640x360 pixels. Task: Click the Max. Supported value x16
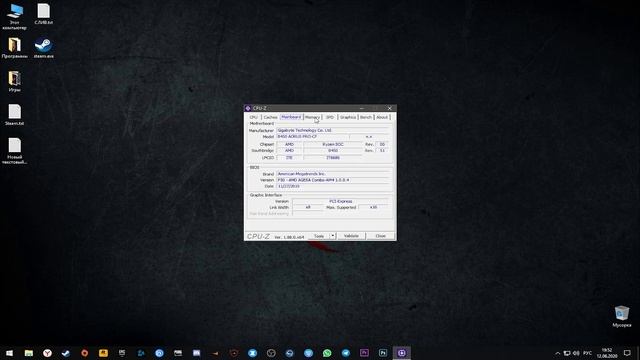point(373,207)
